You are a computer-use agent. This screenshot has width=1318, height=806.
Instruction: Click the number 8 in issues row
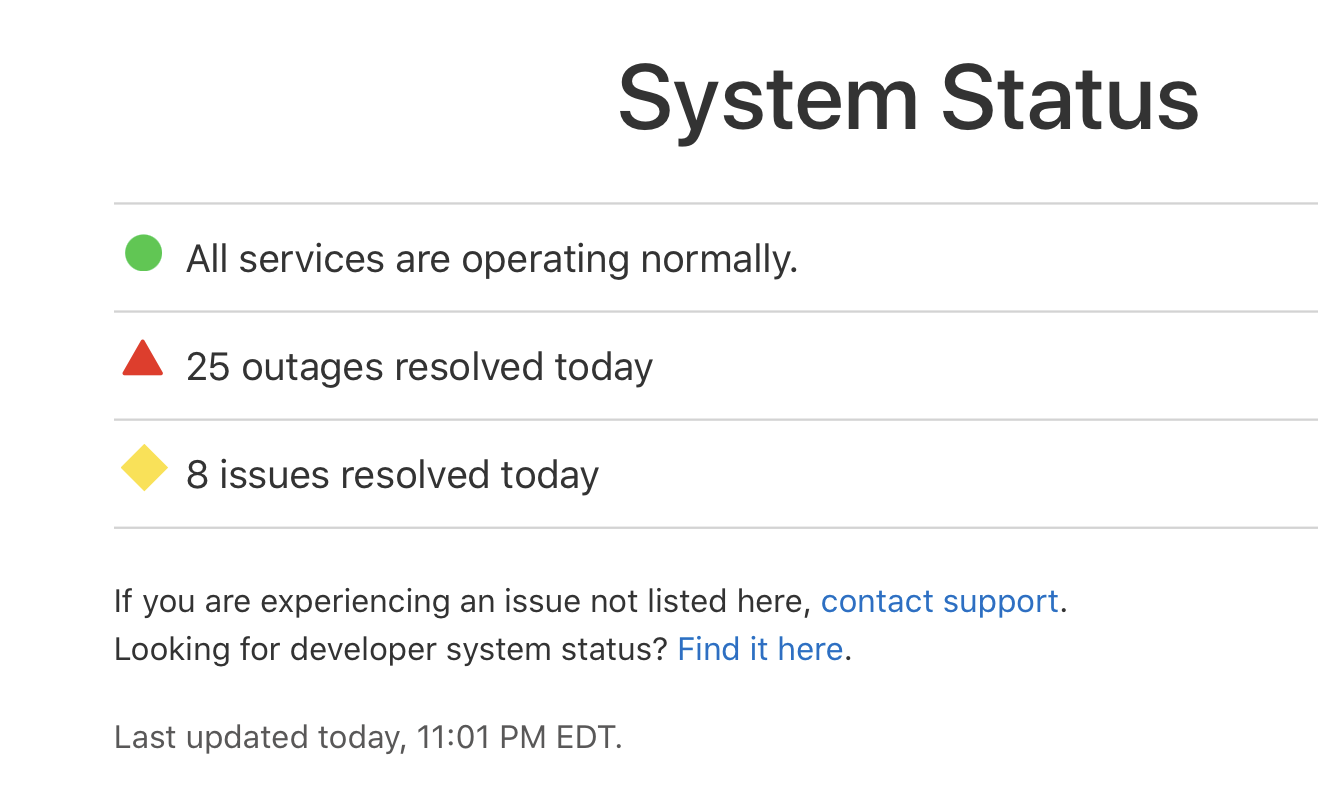pos(197,475)
